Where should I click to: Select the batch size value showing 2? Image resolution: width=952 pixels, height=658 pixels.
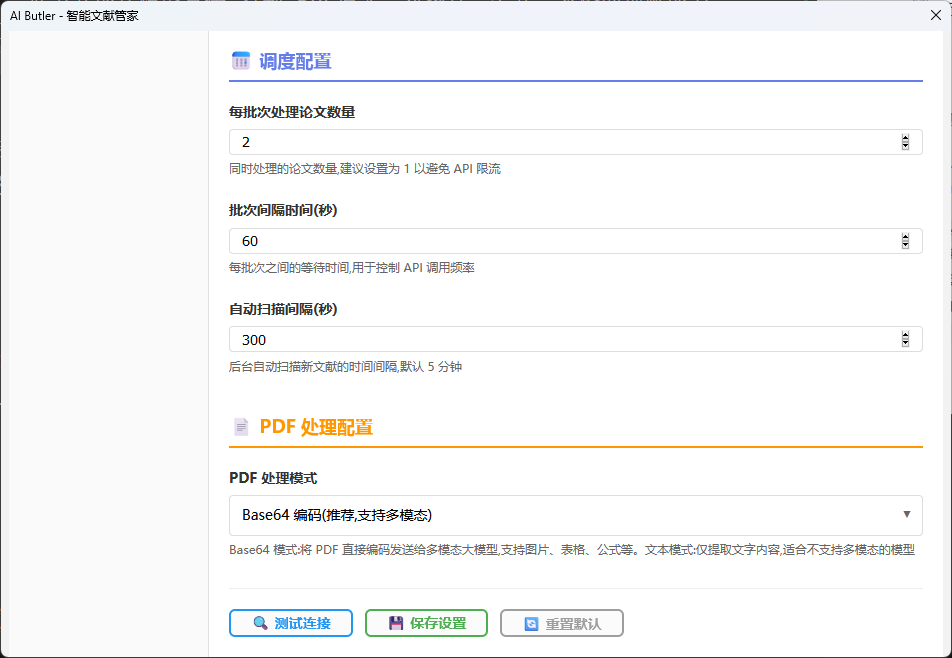[x=500, y=142]
